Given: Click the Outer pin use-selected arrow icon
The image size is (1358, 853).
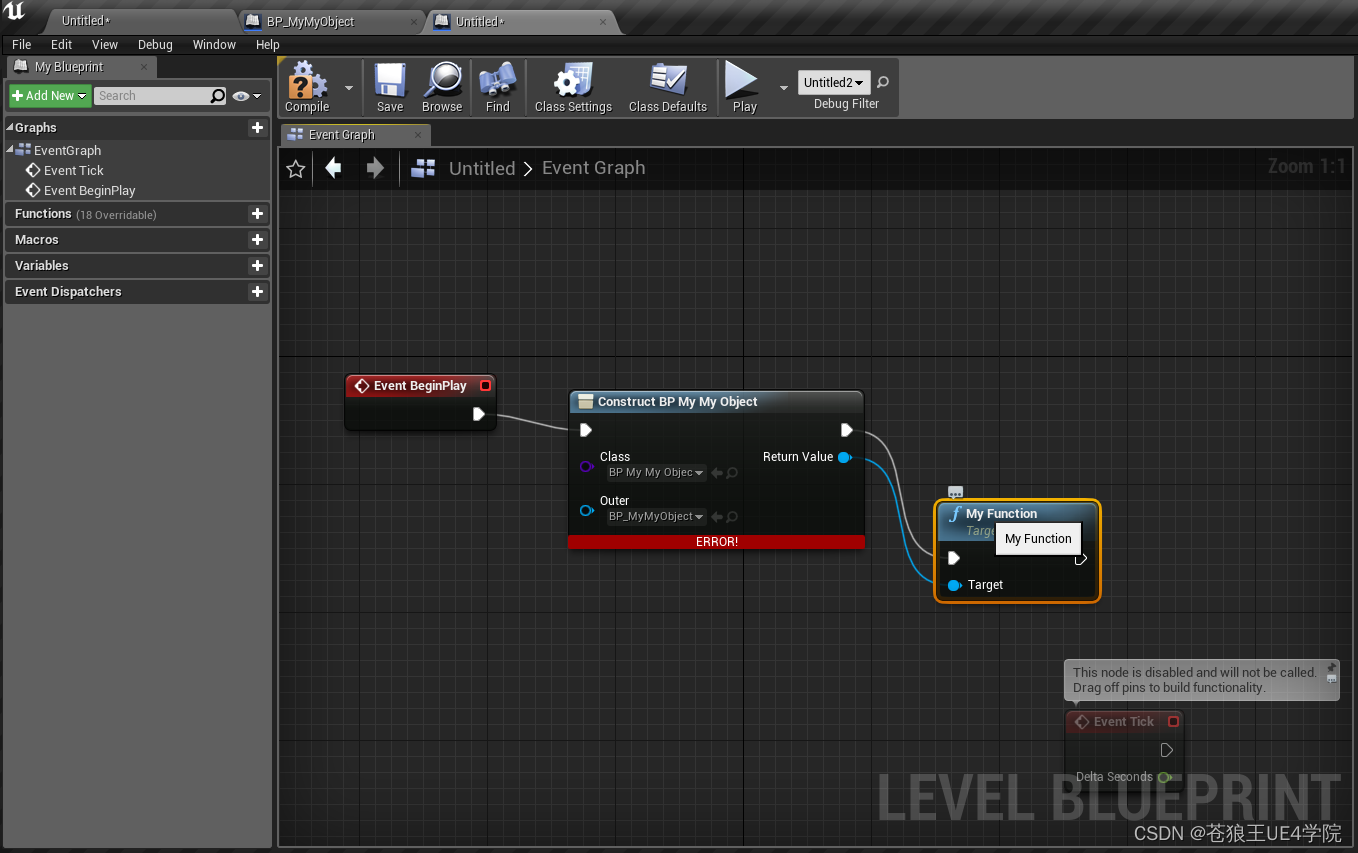Looking at the screenshot, I should click(717, 517).
